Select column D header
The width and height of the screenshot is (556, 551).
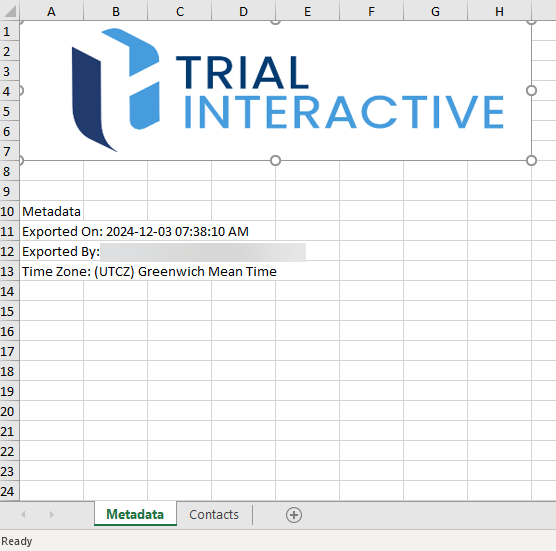244,11
